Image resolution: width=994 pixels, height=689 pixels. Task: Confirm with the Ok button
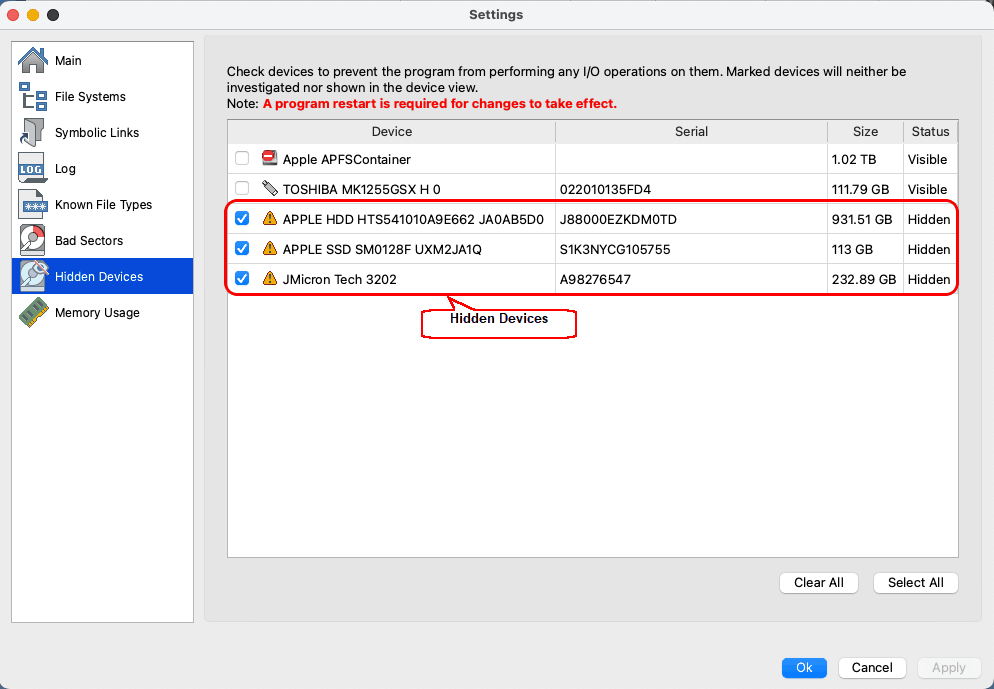(x=804, y=667)
